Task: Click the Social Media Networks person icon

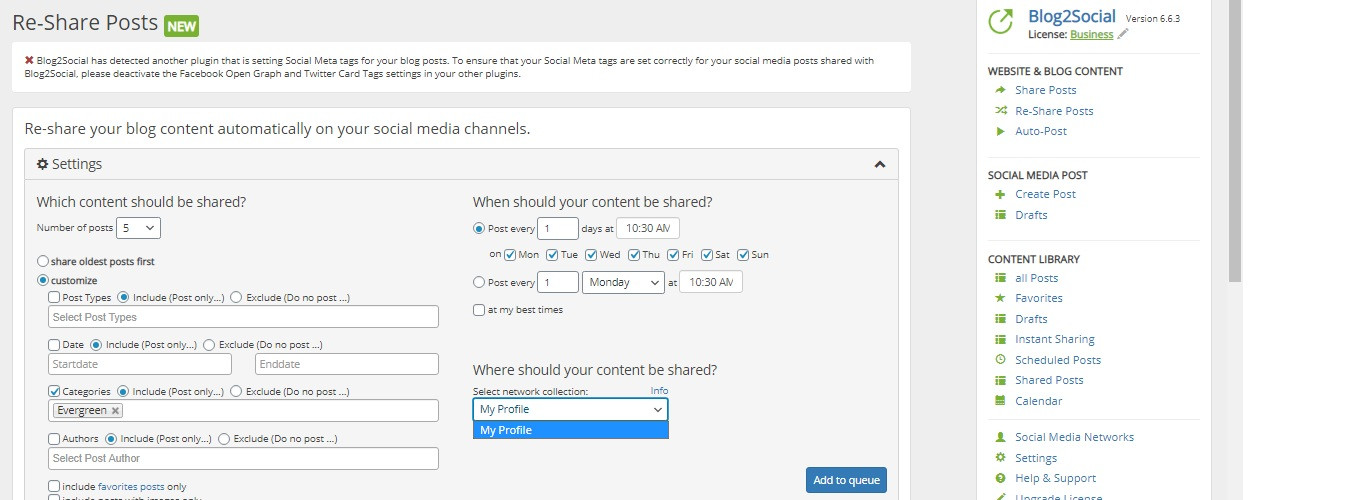Action: click(x=1000, y=437)
